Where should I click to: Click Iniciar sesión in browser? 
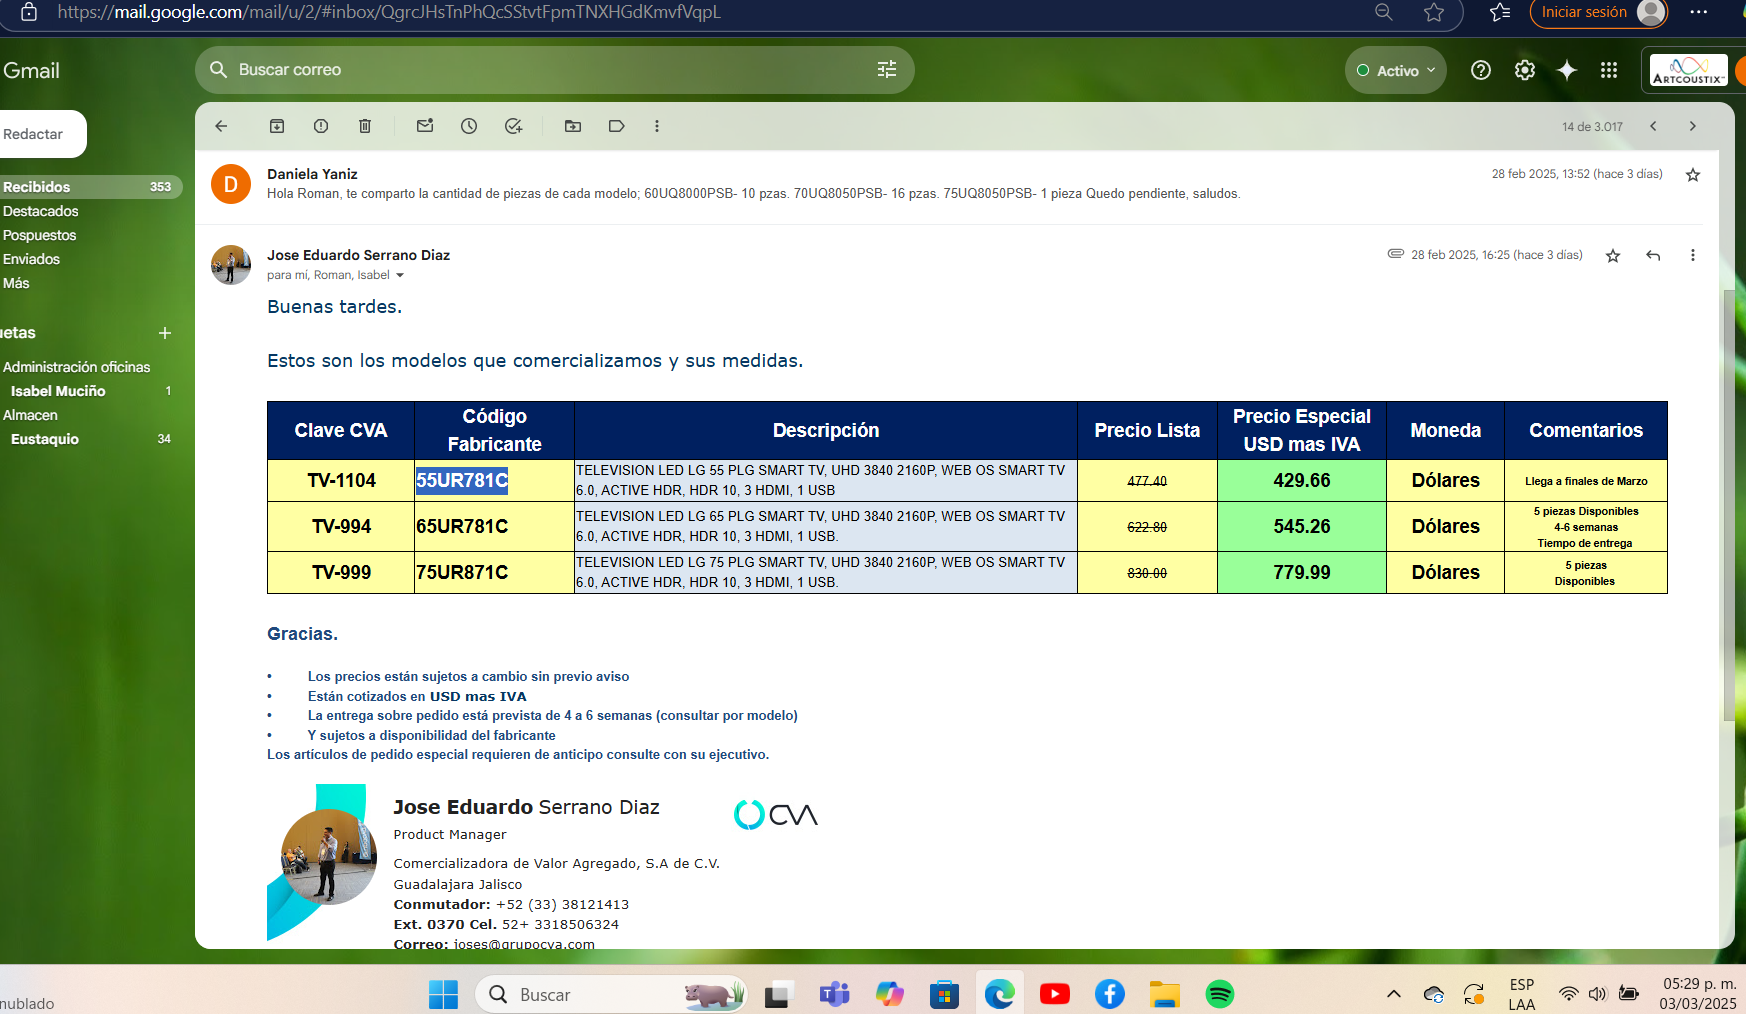pyautogui.click(x=1598, y=12)
